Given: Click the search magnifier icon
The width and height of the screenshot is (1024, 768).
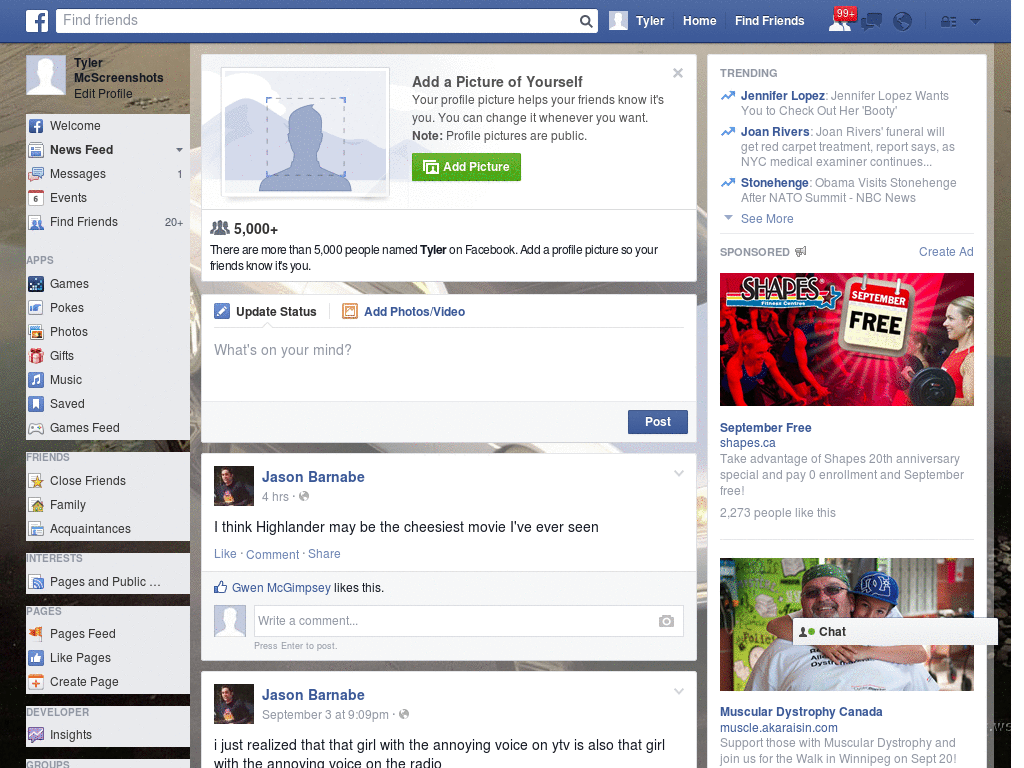Looking at the screenshot, I should pos(586,21).
